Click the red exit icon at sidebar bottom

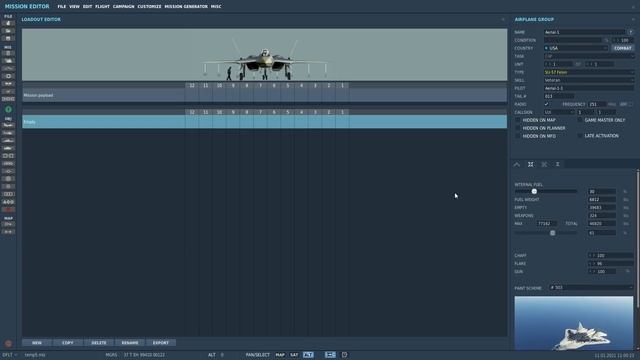8,344
